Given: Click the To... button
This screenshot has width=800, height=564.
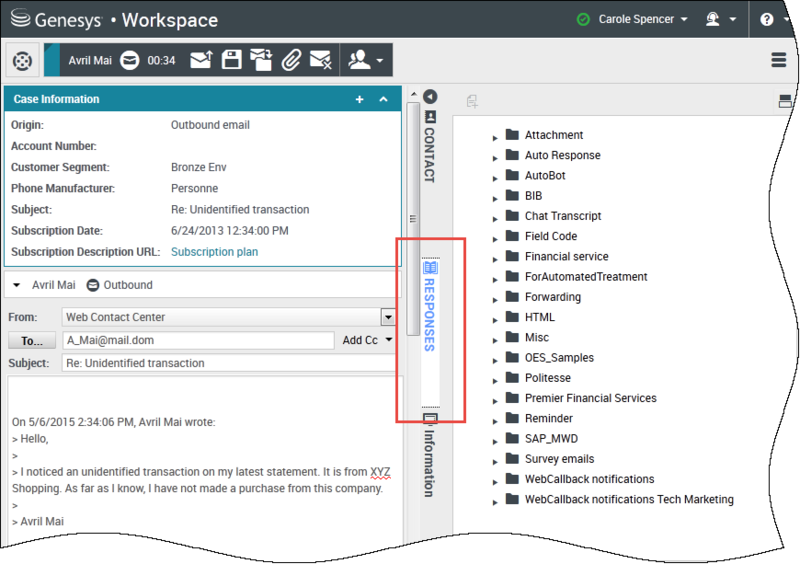Looking at the screenshot, I should (32, 340).
